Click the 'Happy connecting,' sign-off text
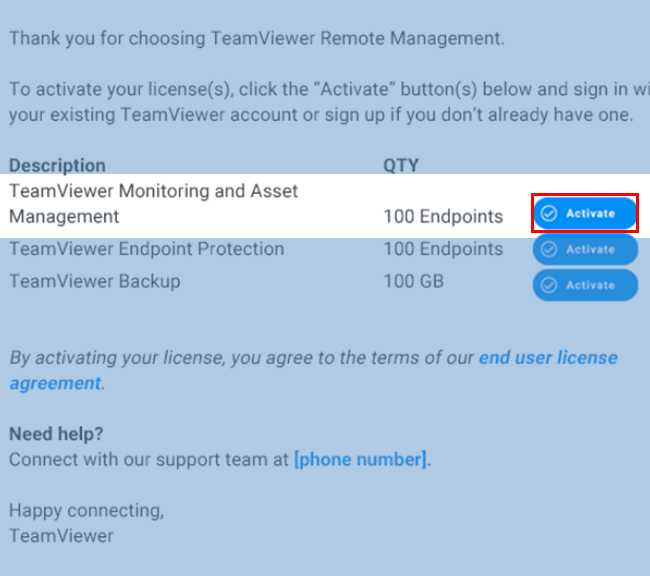The image size is (650, 576). coord(87,510)
